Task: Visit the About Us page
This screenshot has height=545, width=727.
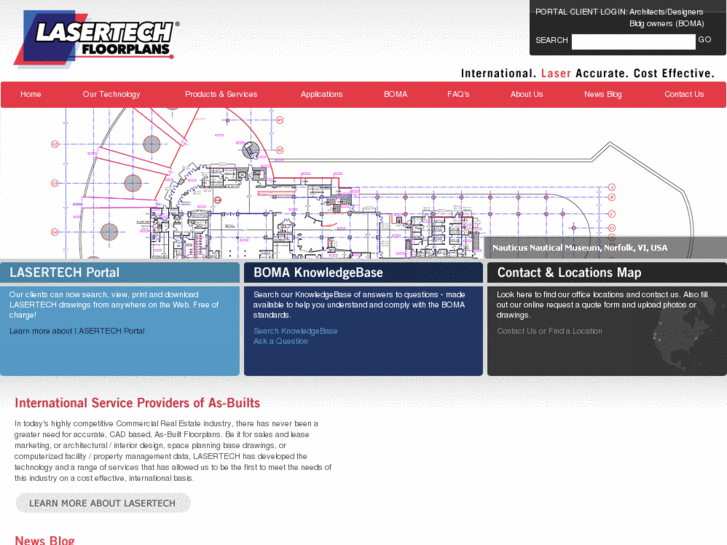Action: (x=527, y=94)
